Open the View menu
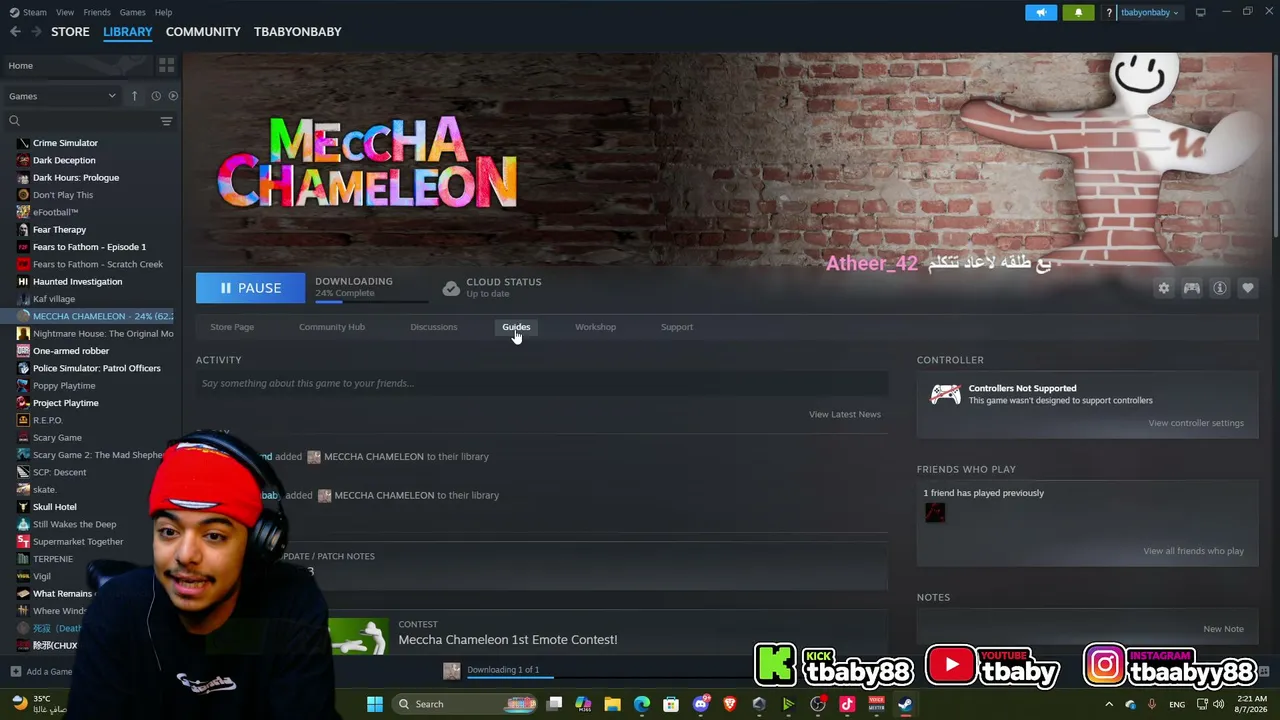The image size is (1280, 720). [65, 12]
